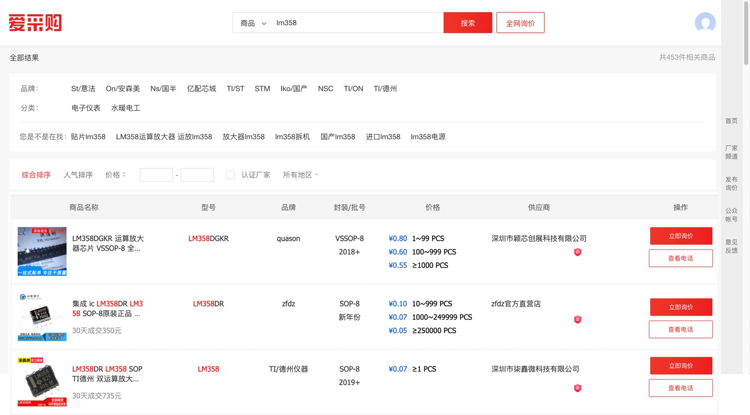Click suggested search lm358拆机
The height and width of the screenshot is (415, 750).
coord(292,137)
